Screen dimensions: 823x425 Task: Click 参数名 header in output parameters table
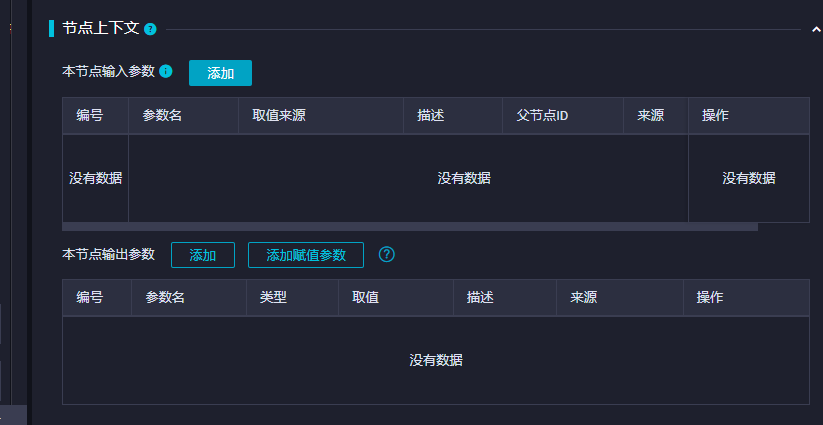click(165, 298)
